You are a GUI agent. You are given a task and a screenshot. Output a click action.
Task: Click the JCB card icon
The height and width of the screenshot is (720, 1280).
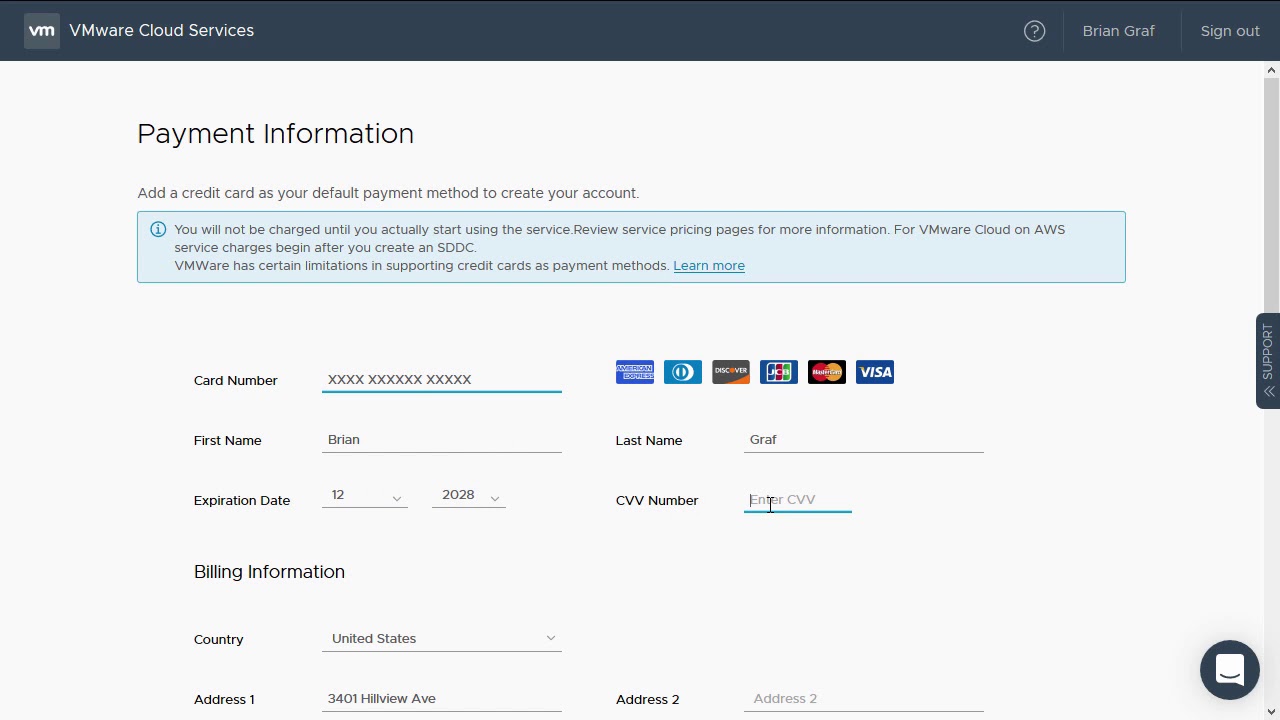(779, 372)
